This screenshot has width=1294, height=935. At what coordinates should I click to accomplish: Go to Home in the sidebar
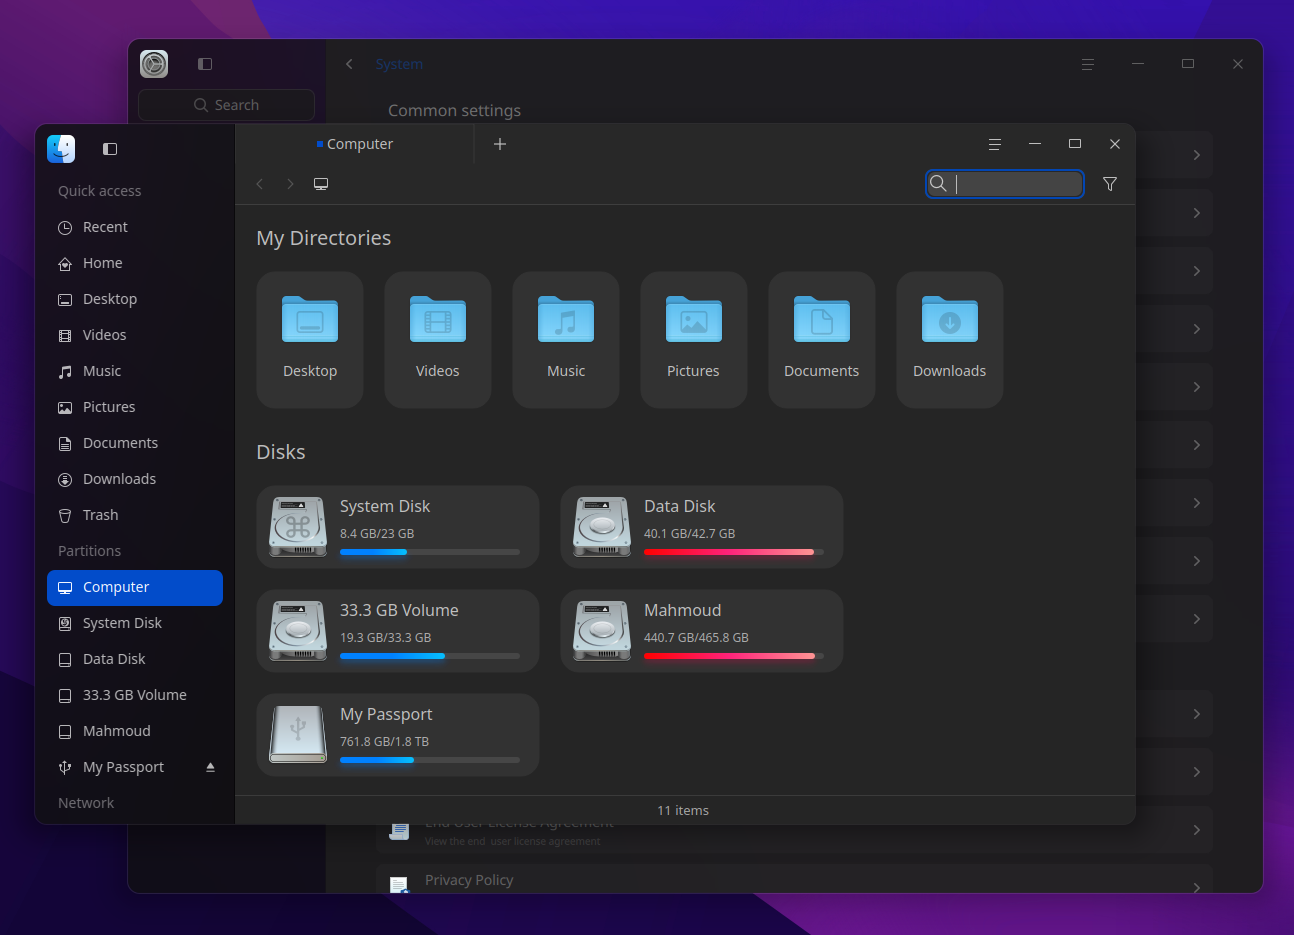coord(135,263)
